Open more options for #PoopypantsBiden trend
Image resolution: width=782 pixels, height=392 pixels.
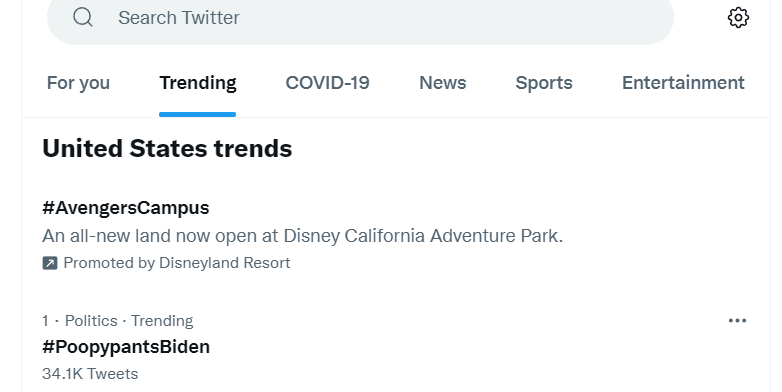737,321
